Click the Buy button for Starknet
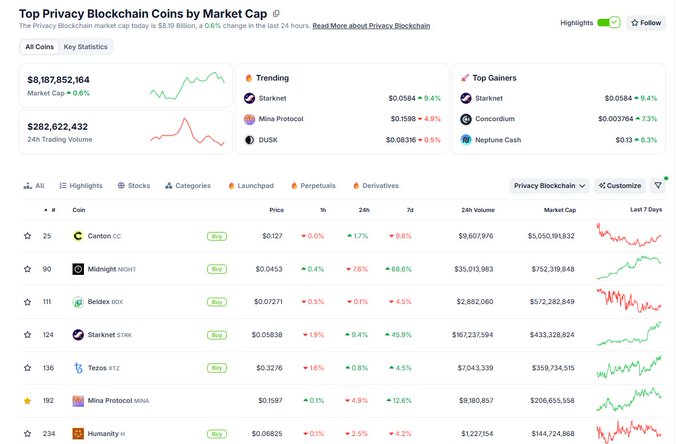 pos(217,335)
